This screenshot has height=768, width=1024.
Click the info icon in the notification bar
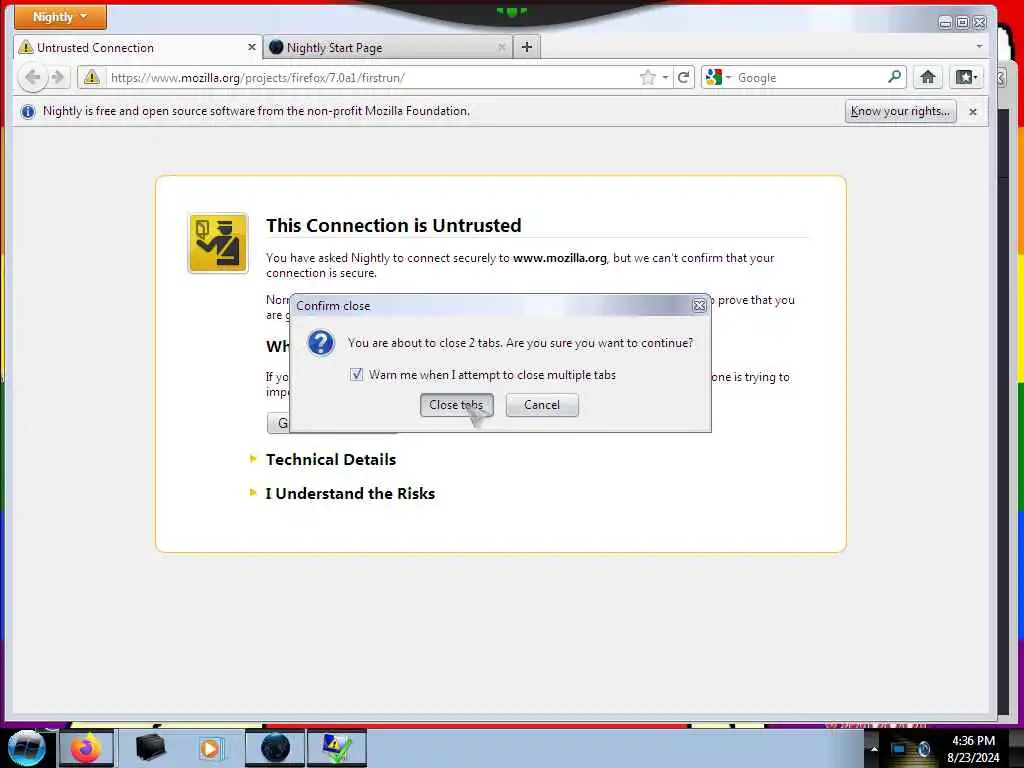(27, 112)
